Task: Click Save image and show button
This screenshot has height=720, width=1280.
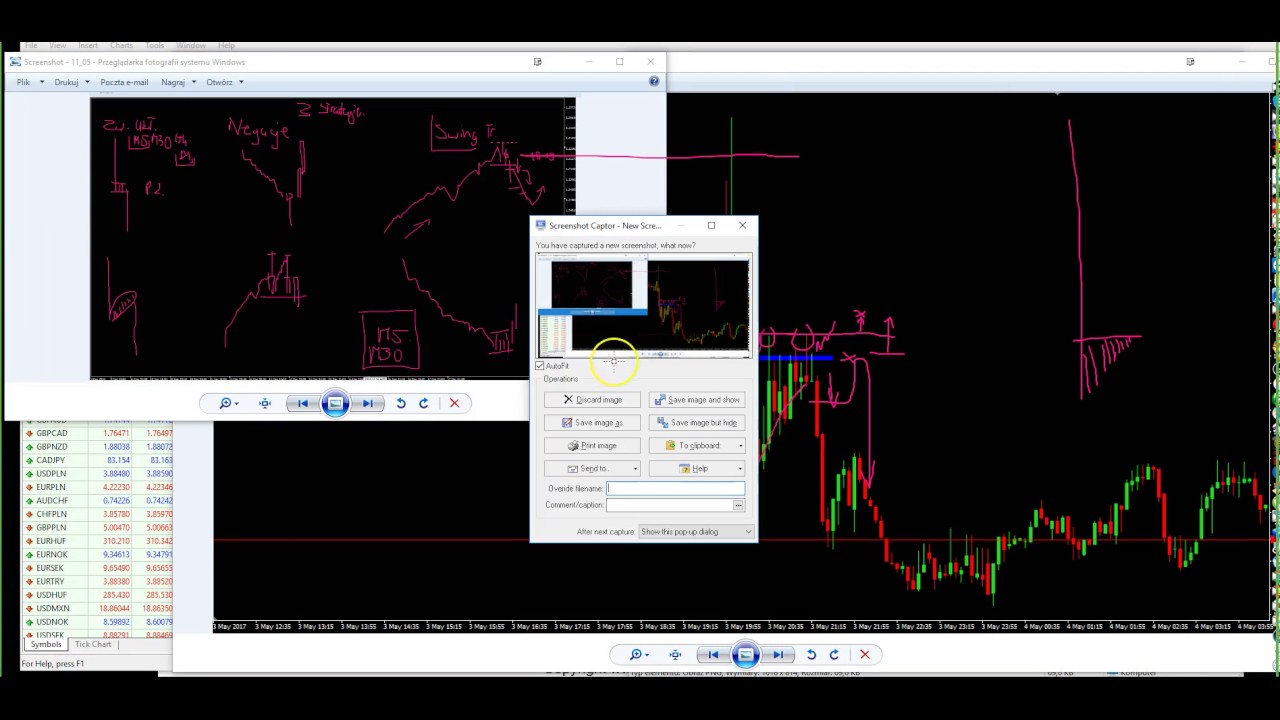Action: point(697,400)
